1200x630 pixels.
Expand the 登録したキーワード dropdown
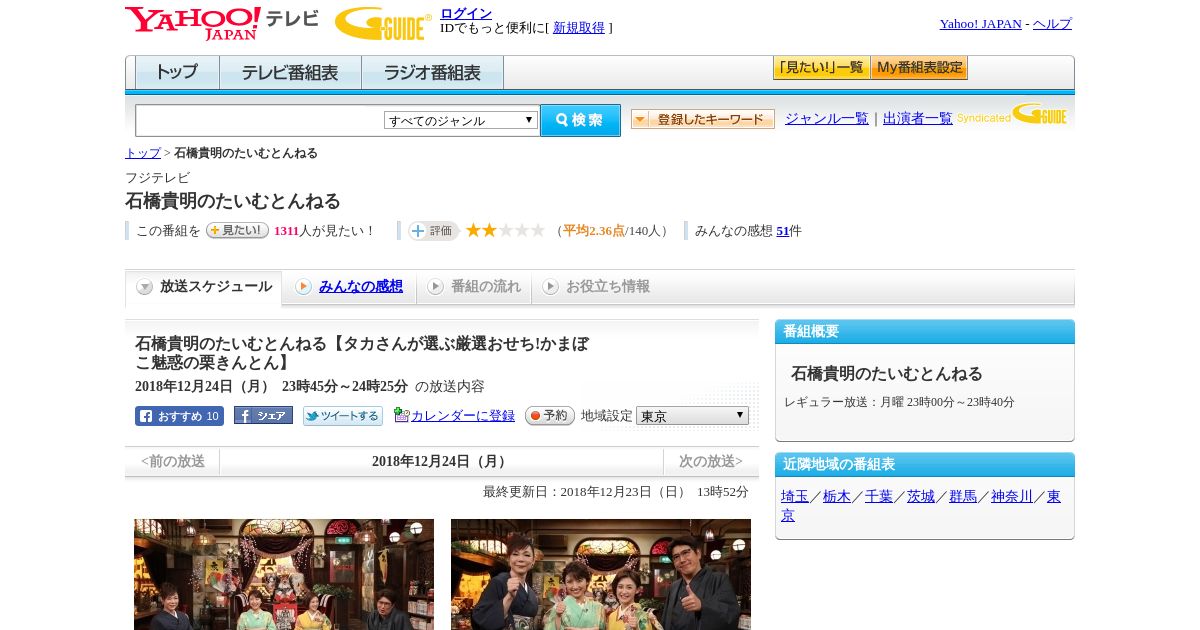coord(703,119)
